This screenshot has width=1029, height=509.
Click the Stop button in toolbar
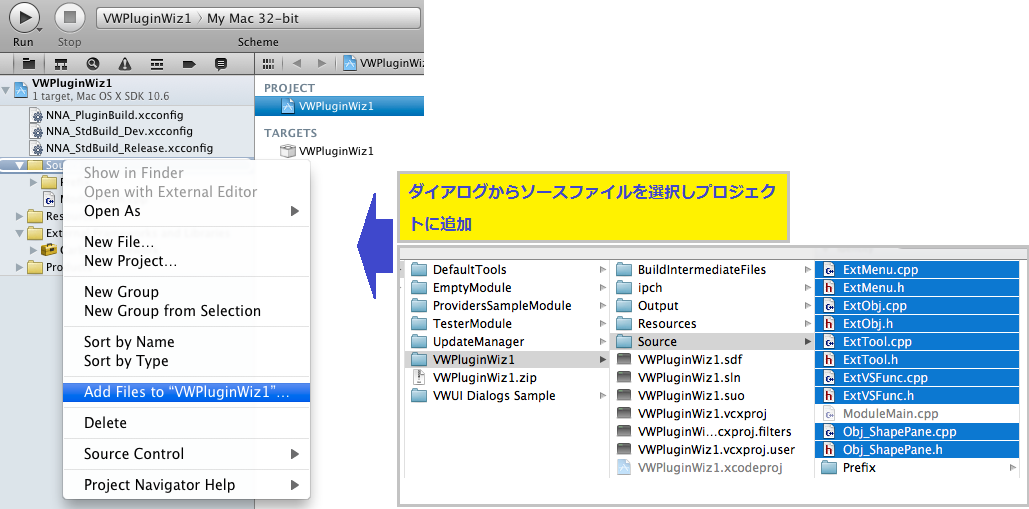click(70, 18)
